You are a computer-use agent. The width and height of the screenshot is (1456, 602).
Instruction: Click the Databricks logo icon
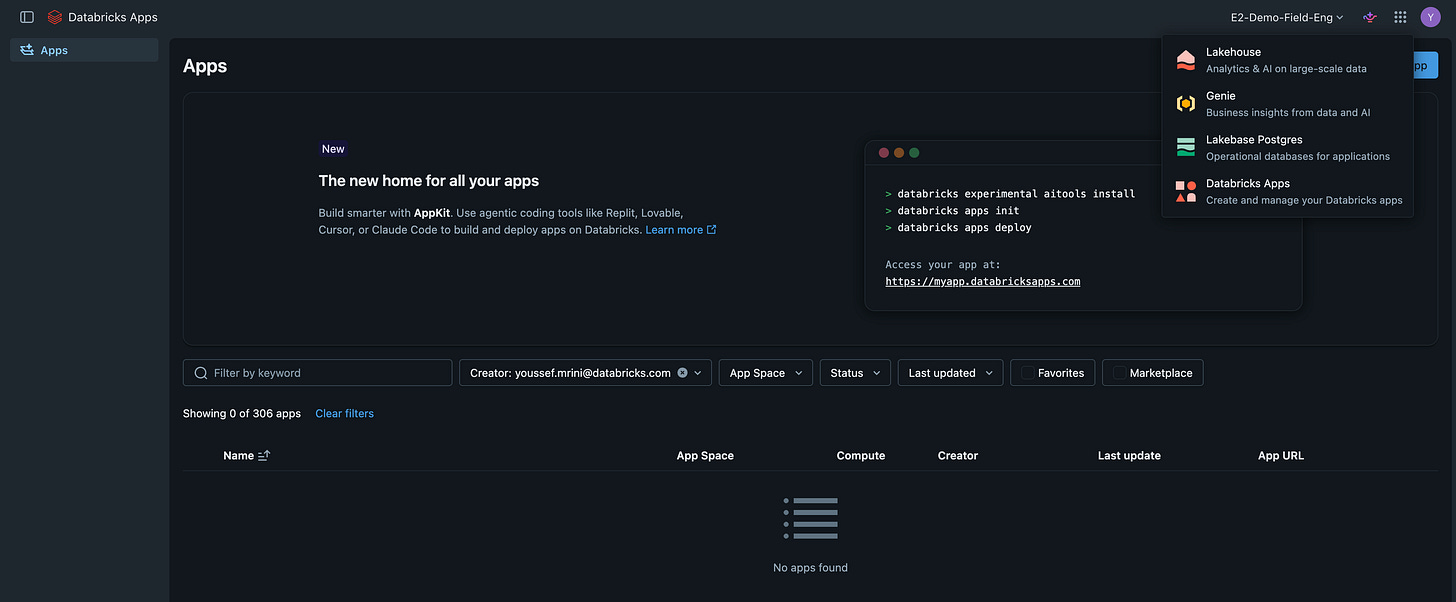tap(55, 17)
